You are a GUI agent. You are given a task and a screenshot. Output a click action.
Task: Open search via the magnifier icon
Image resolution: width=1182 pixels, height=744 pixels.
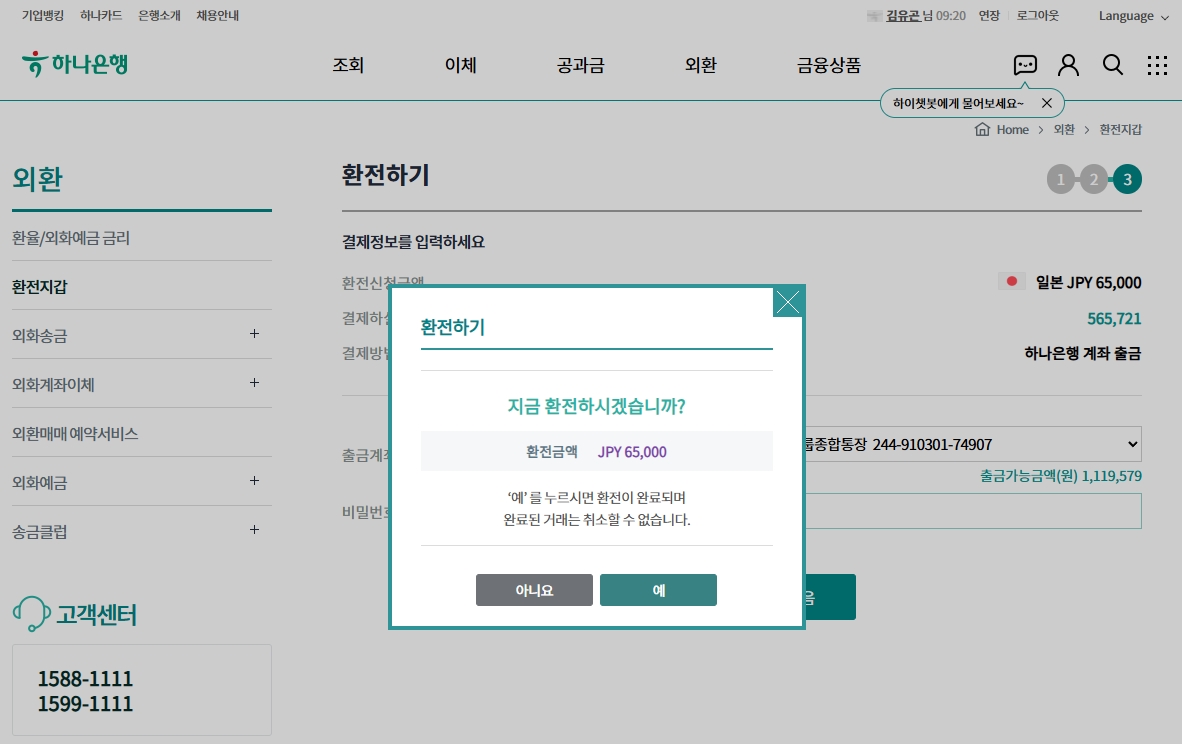tap(1113, 64)
